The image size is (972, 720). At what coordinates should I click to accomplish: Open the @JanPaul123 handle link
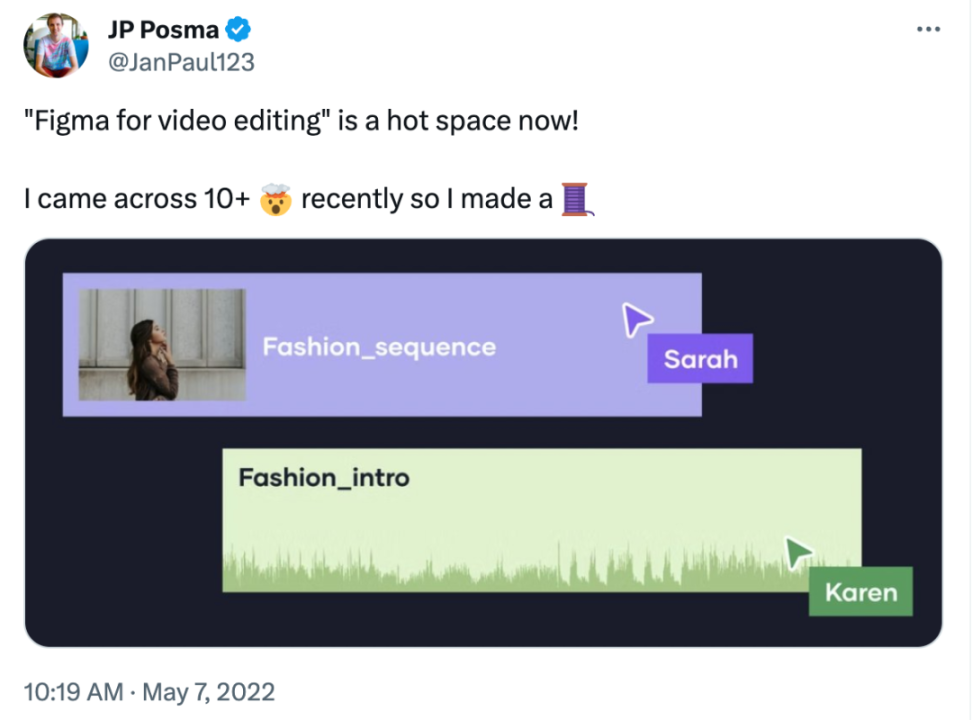181,62
